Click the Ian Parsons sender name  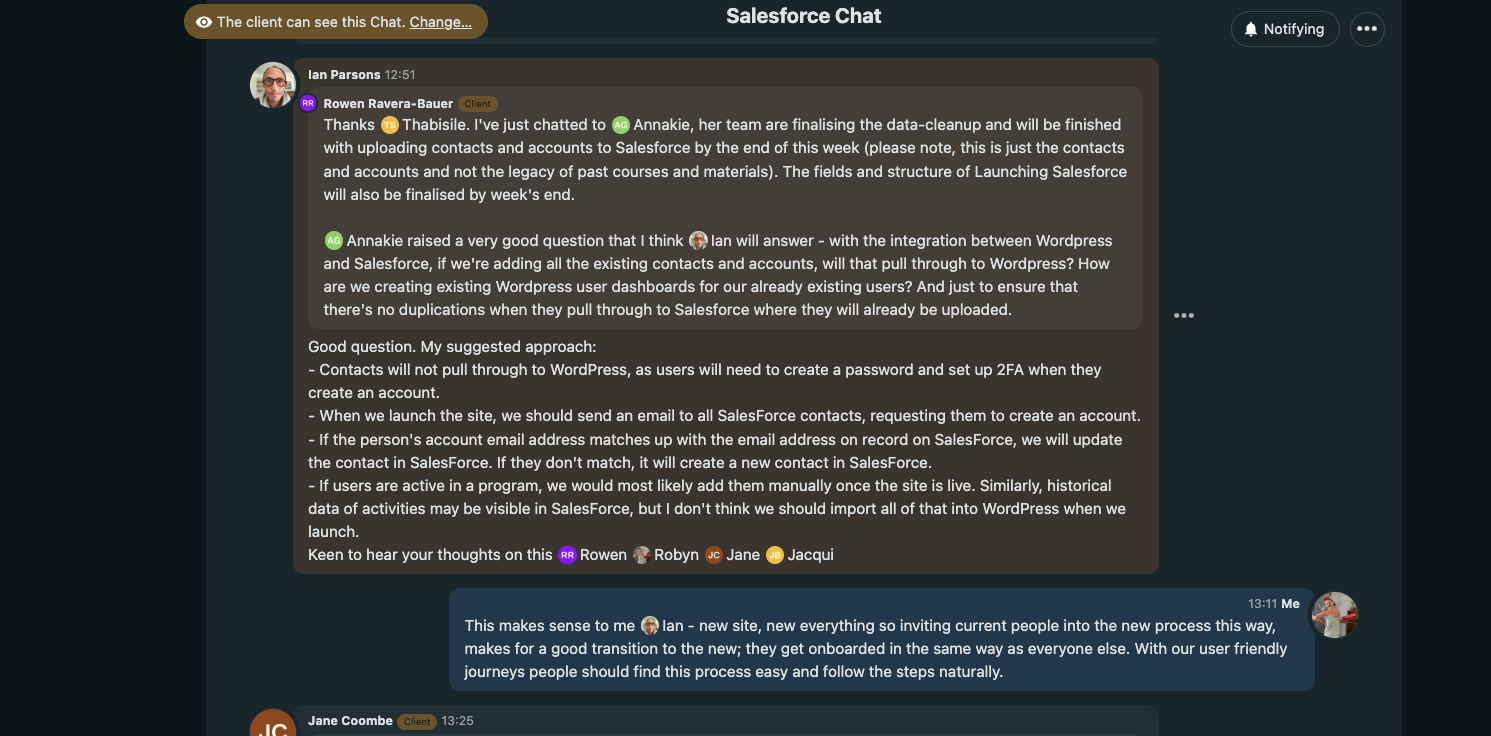tap(344, 75)
